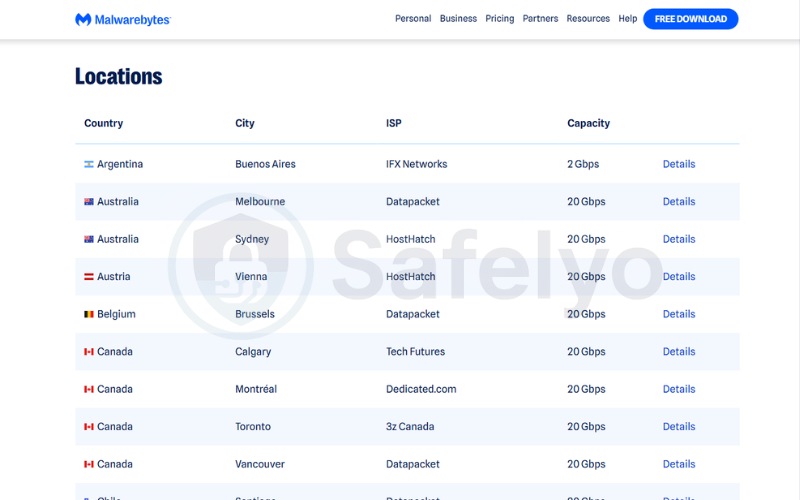Select the IFX Networks ISP cell

[416, 164]
